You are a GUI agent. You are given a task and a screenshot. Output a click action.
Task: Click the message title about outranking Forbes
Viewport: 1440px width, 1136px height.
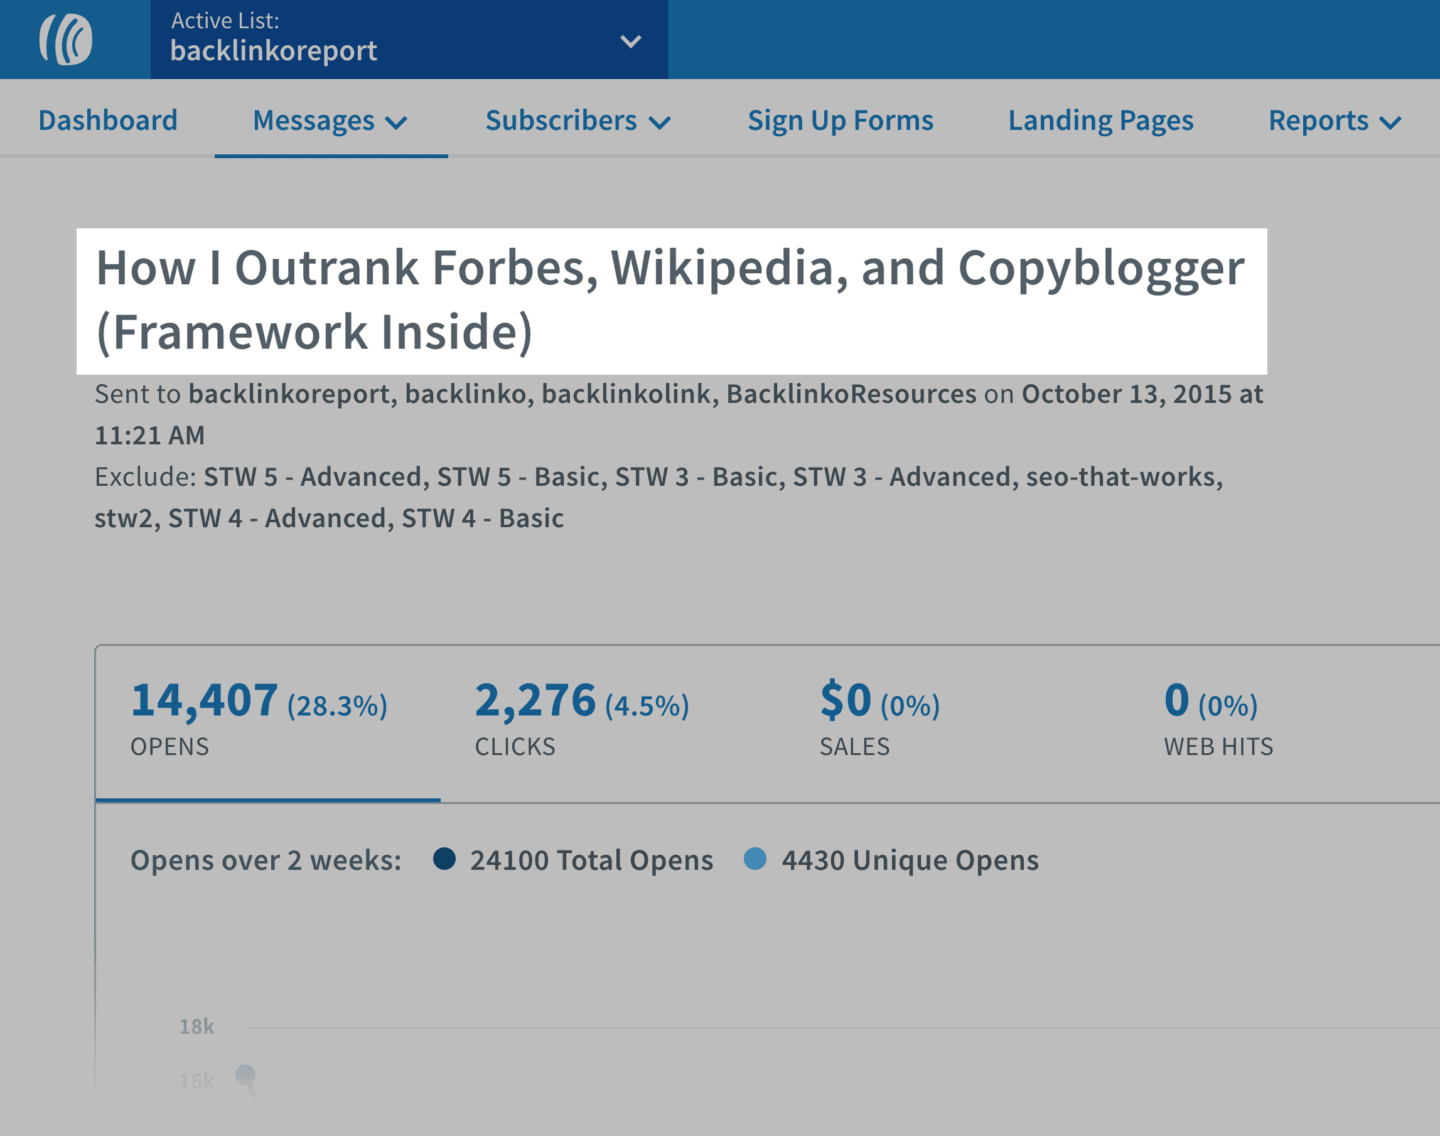tap(670, 300)
